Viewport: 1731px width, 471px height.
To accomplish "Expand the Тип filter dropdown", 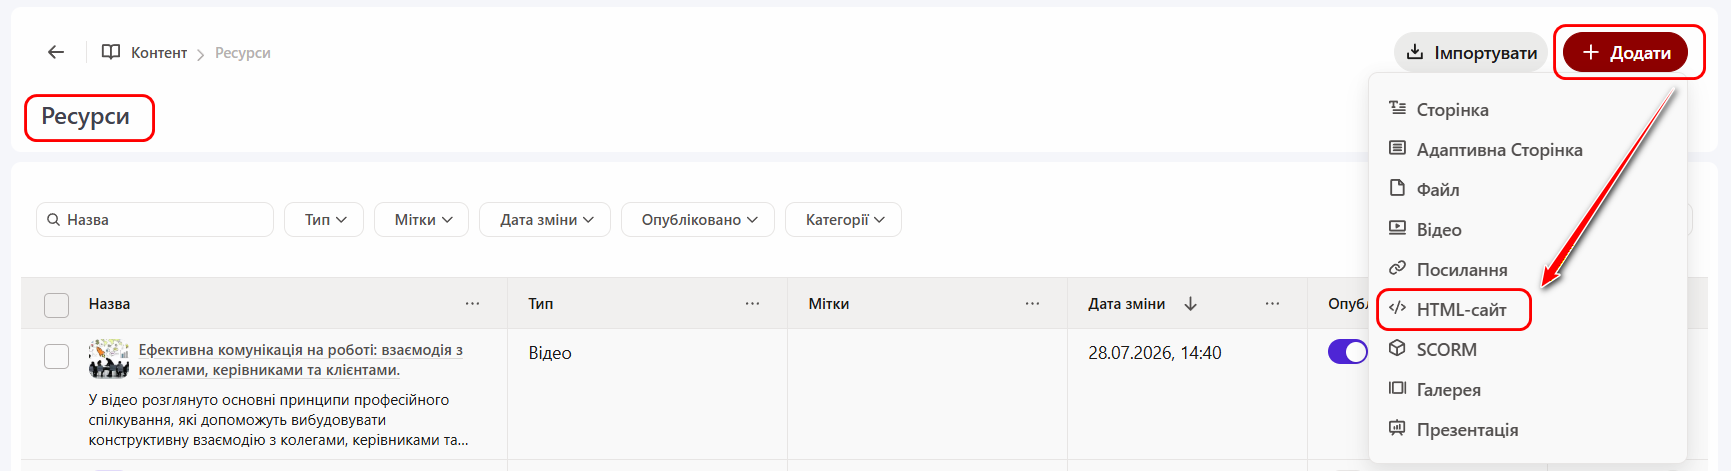I will point(326,220).
